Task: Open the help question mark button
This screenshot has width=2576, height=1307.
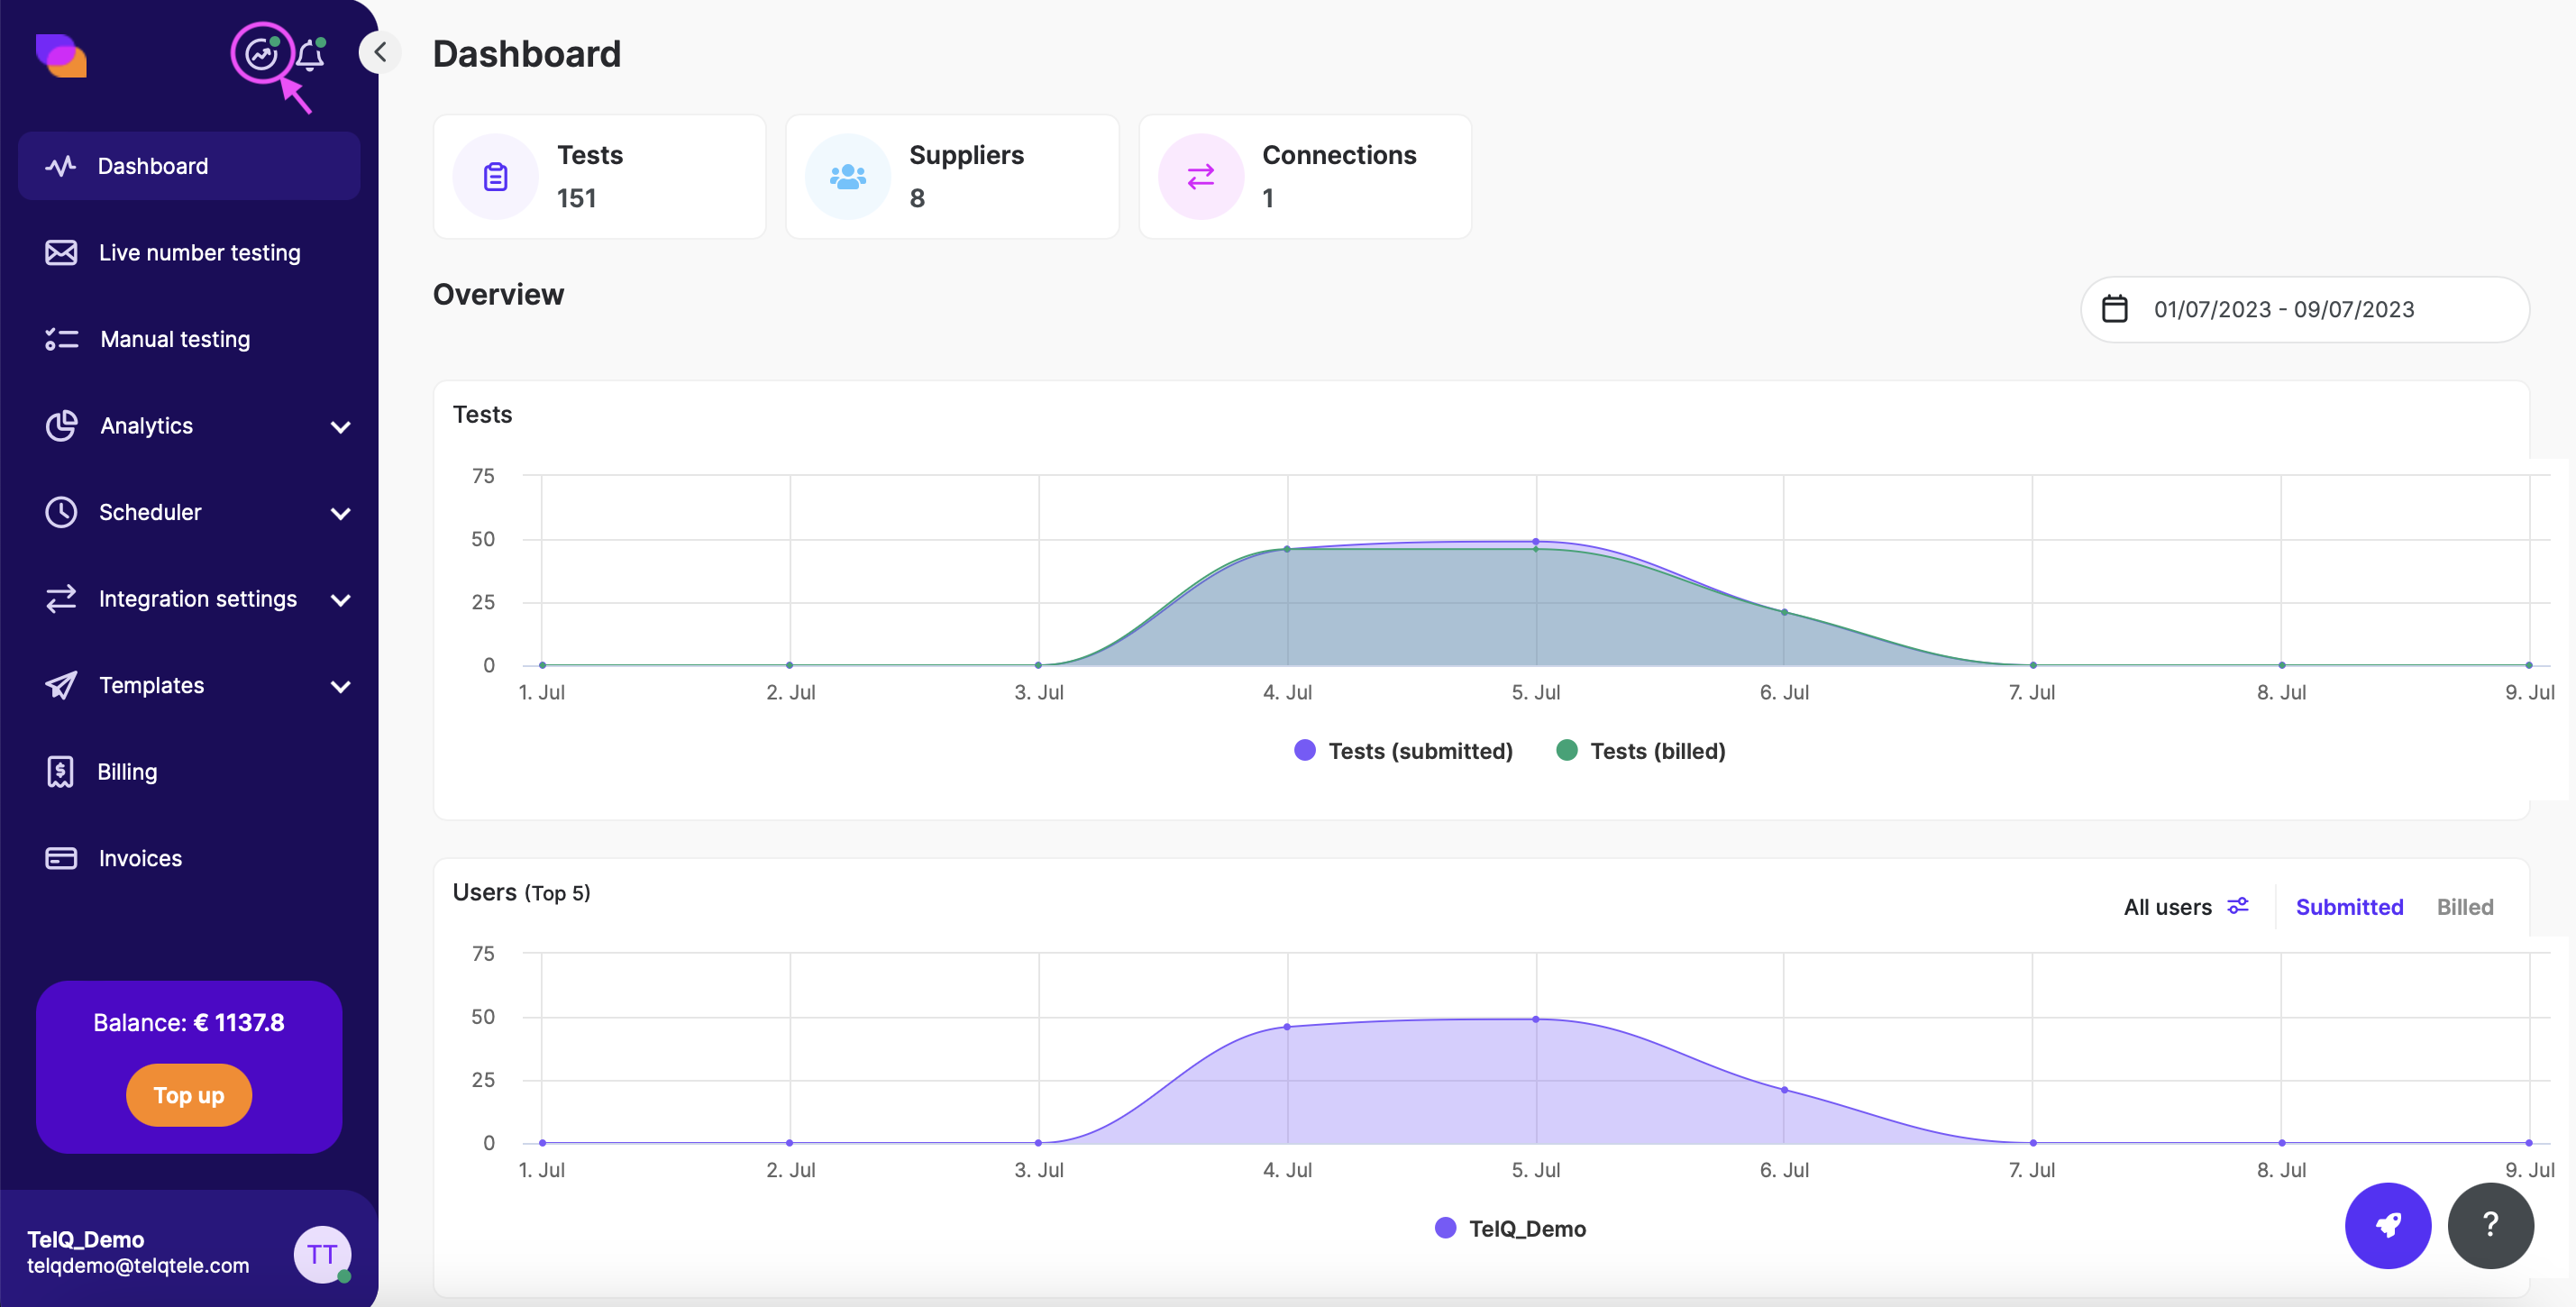Action: (2491, 1225)
